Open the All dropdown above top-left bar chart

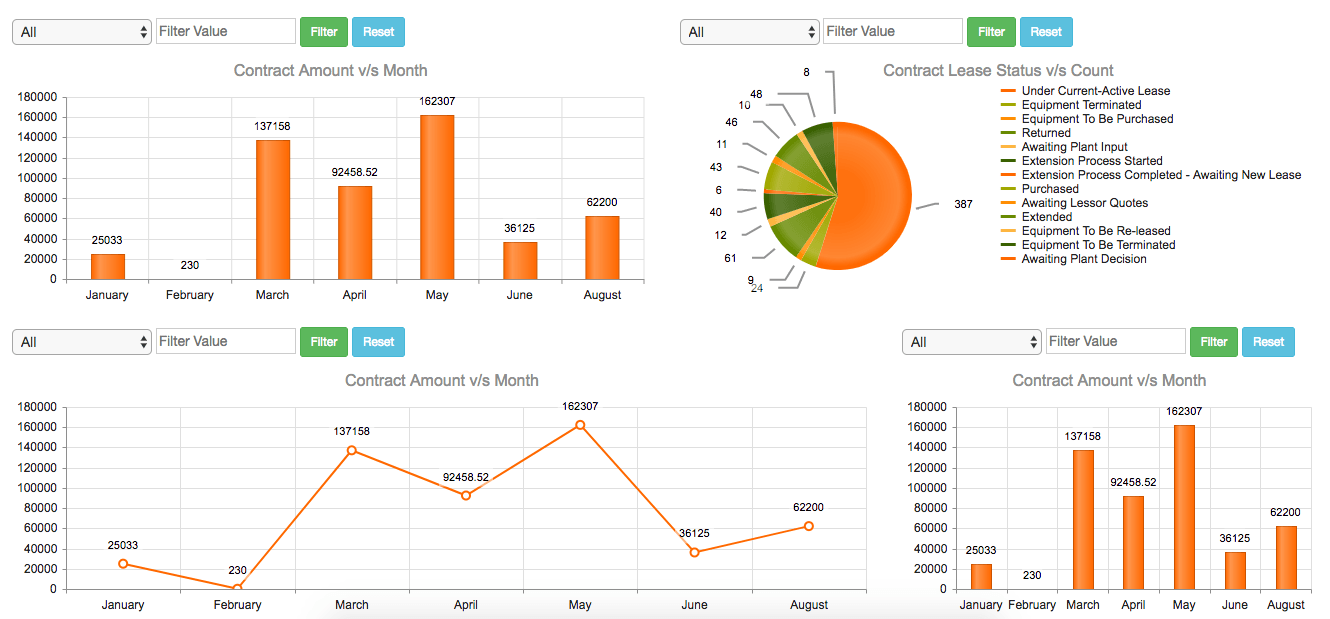pyautogui.click(x=82, y=32)
